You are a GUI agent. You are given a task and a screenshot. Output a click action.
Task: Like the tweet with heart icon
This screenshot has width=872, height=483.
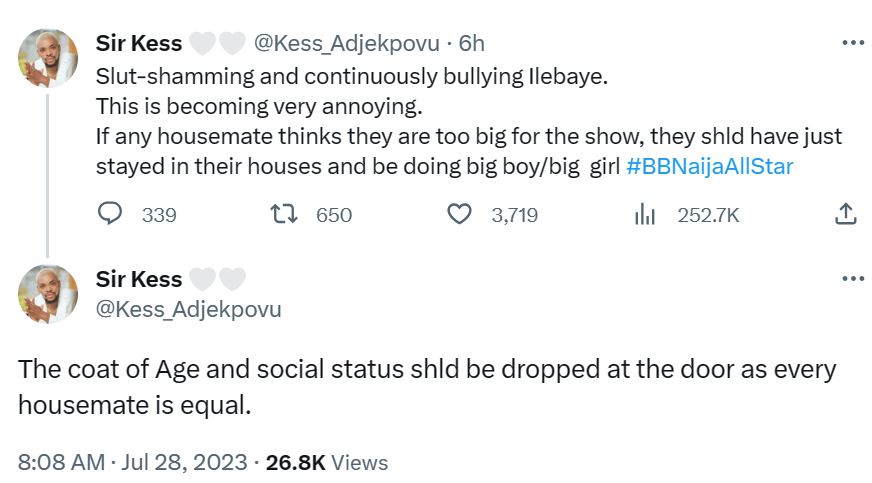[x=459, y=214]
